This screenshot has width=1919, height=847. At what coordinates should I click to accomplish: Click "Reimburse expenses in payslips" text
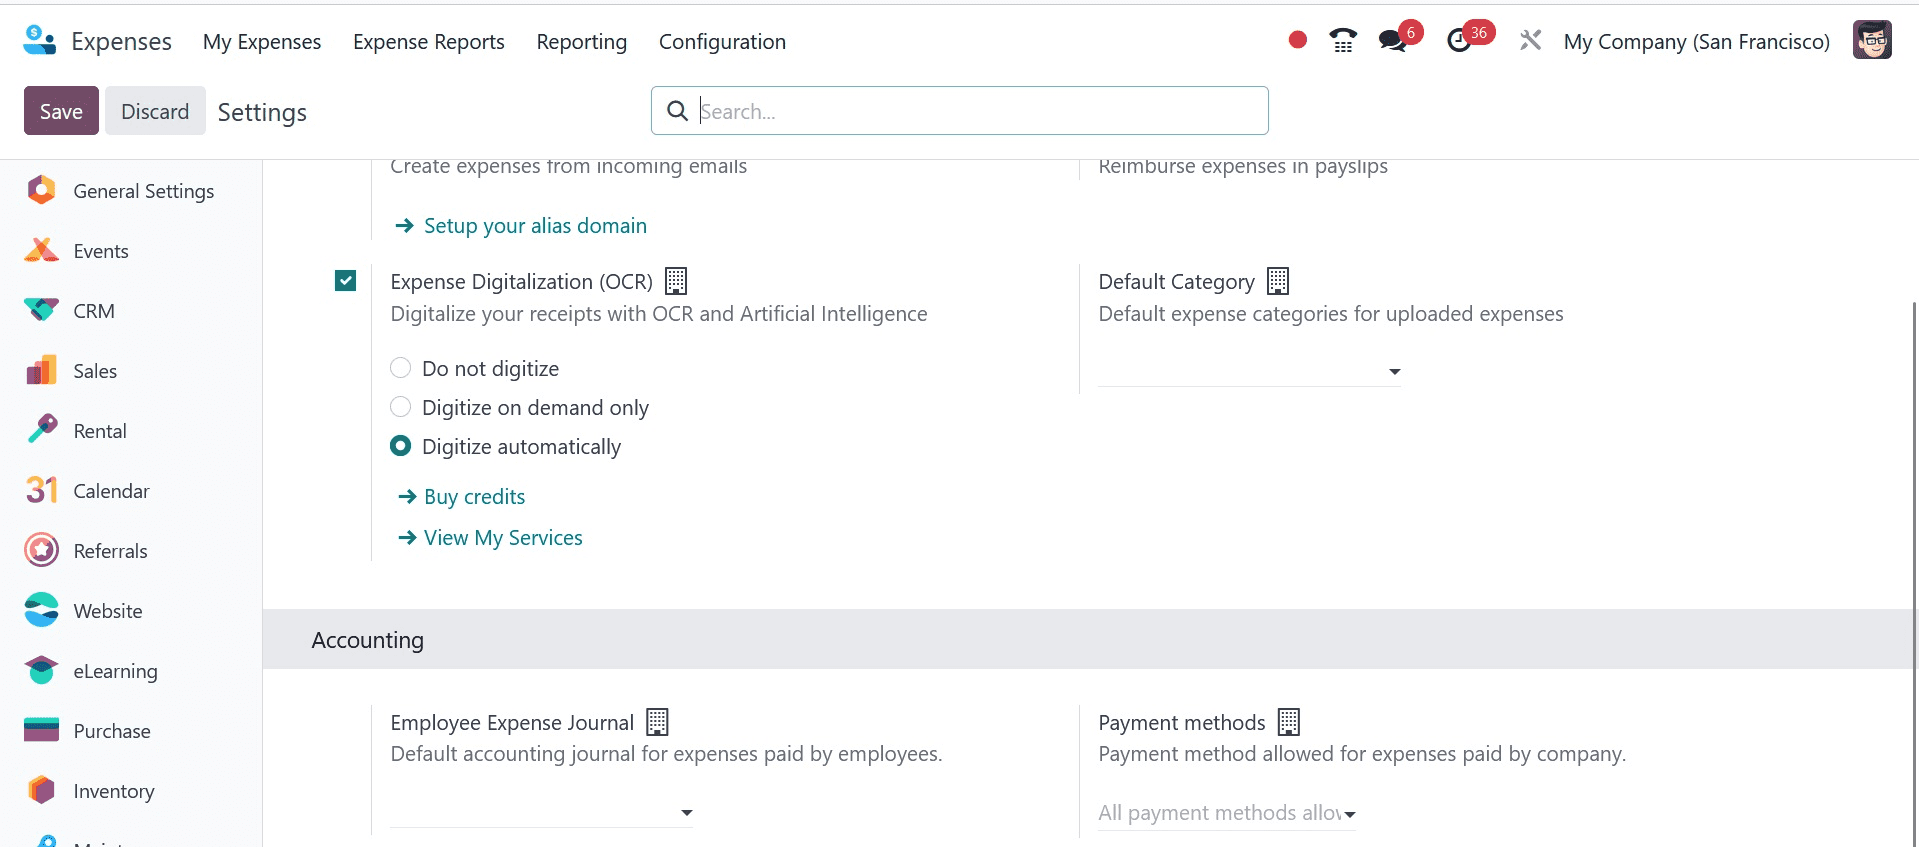pos(1243,167)
